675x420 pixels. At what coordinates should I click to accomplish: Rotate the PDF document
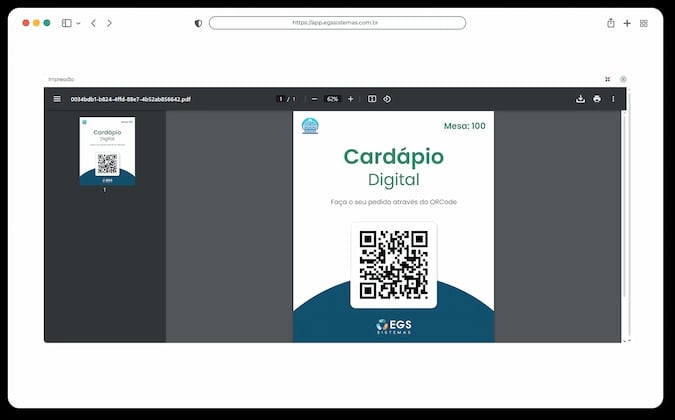coord(387,99)
